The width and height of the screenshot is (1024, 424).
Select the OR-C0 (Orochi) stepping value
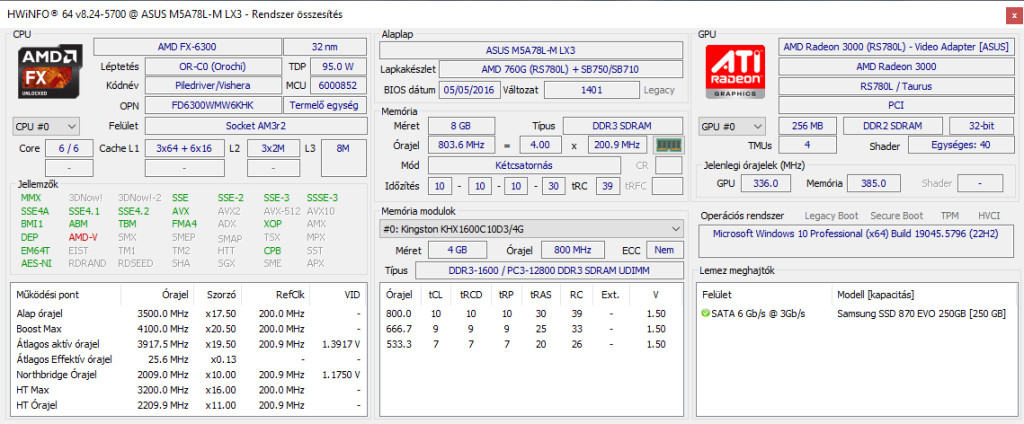[x=213, y=66]
